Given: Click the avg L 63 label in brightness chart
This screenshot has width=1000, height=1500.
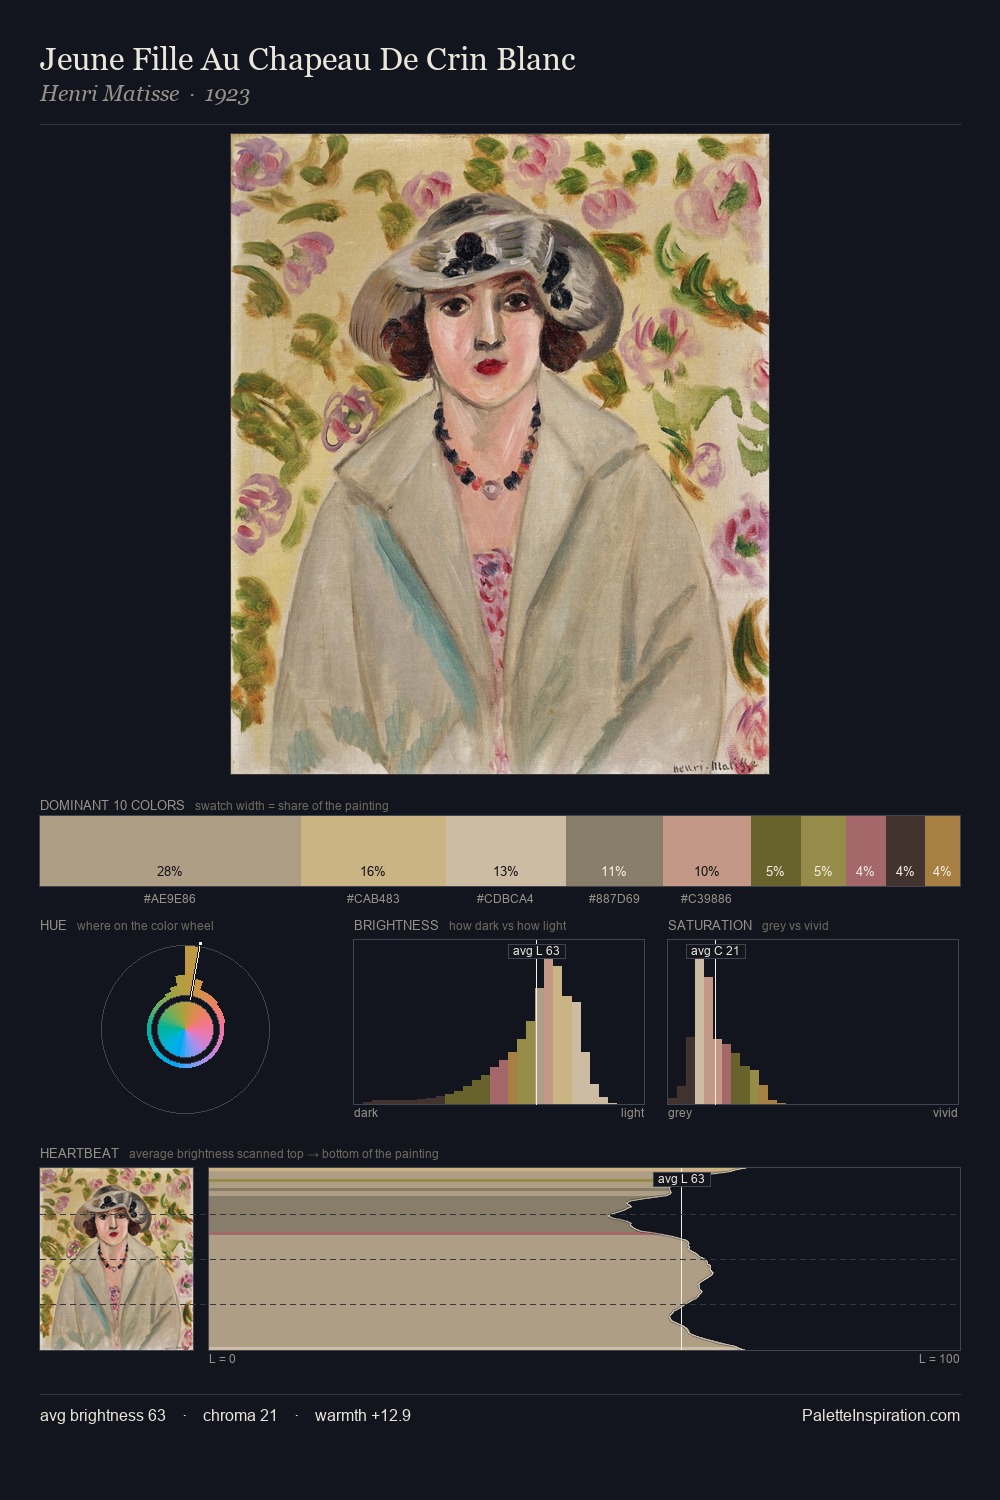Looking at the screenshot, I should point(537,951).
